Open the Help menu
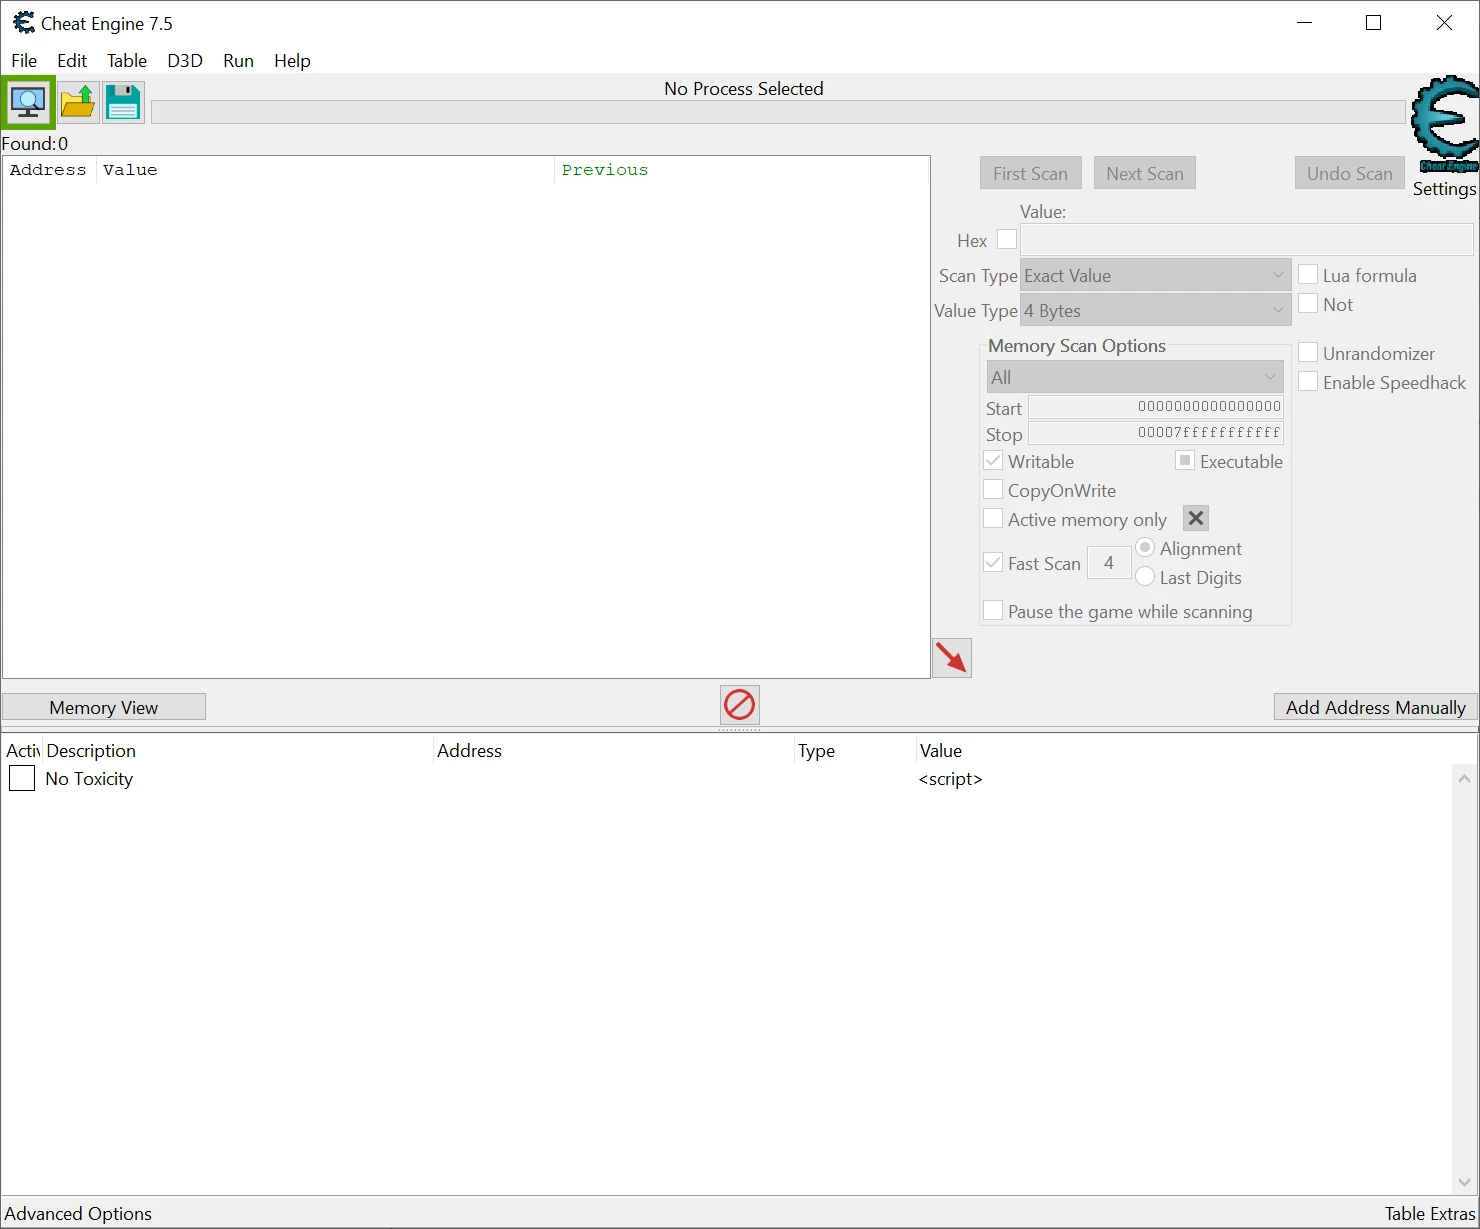The image size is (1480, 1229). click(x=292, y=61)
